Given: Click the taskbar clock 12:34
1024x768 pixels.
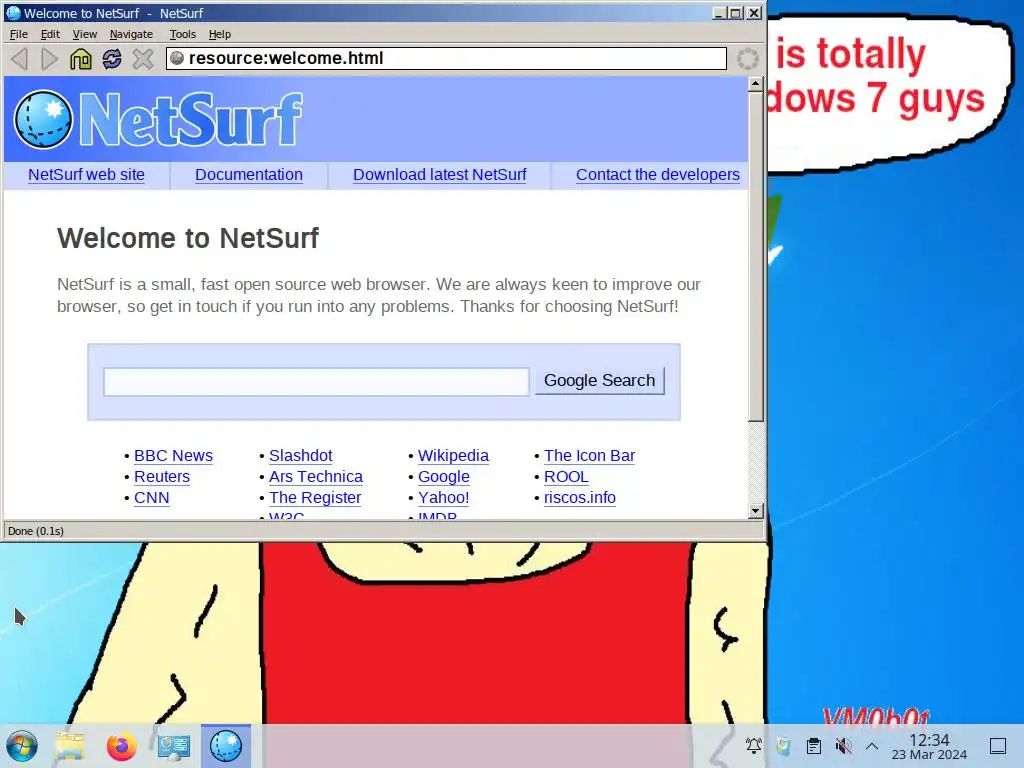Looking at the screenshot, I should click(929, 740).
